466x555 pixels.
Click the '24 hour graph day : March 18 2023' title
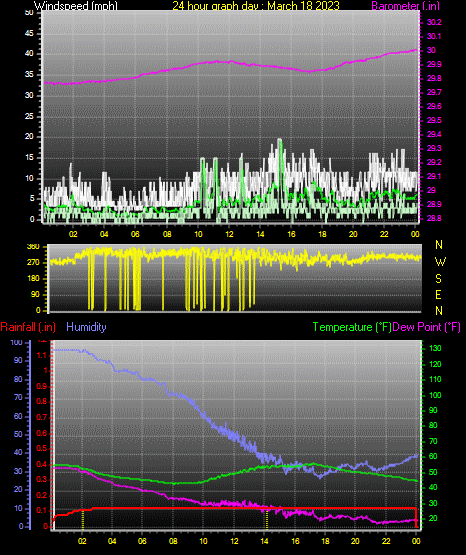coord(256,6)
